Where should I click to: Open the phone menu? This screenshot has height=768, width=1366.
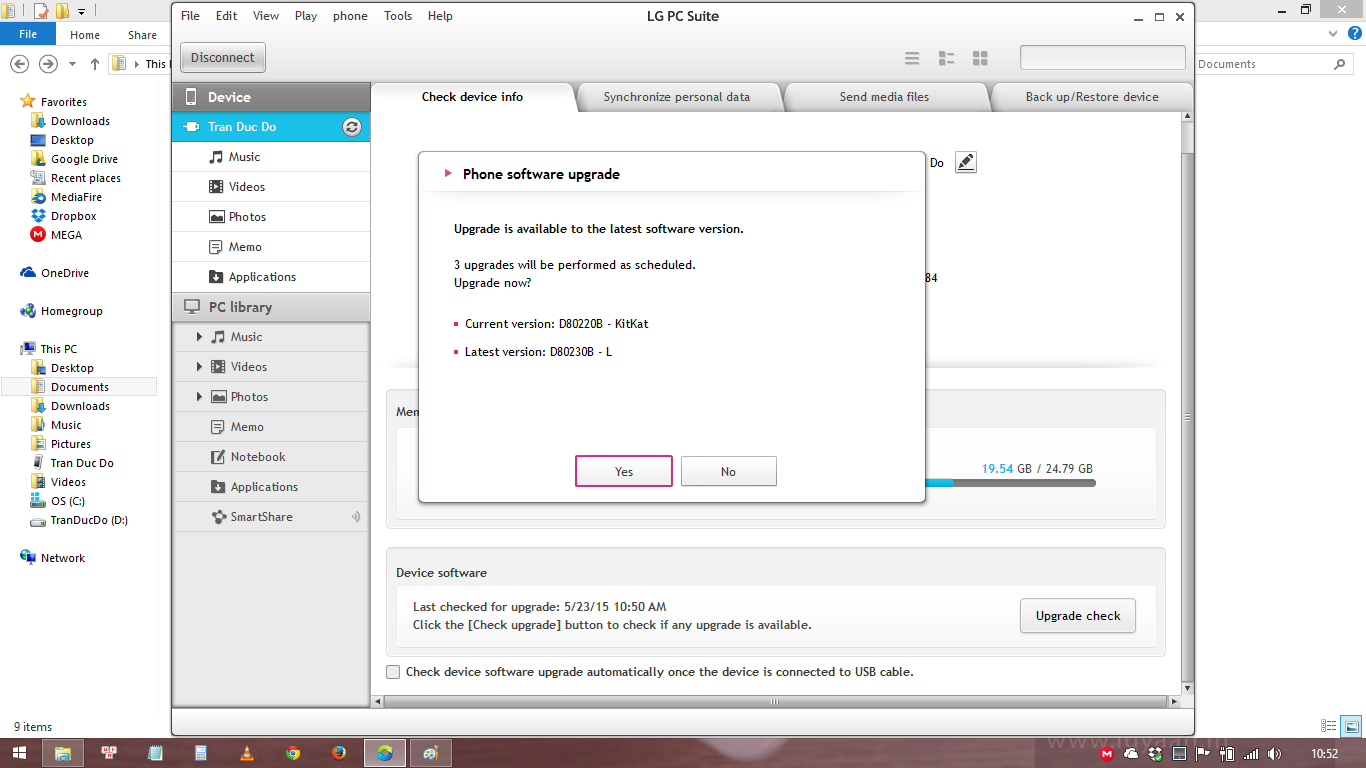coord(350,16)
